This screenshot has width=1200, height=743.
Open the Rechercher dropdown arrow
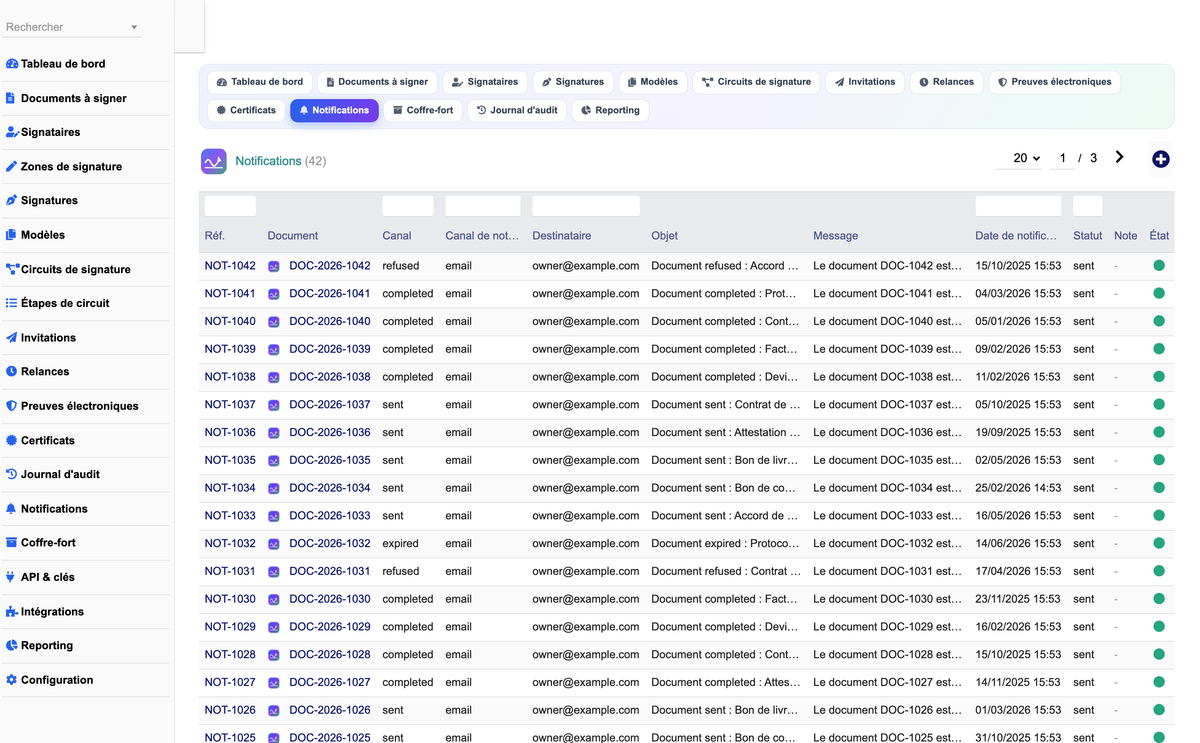tap(134, 27)
